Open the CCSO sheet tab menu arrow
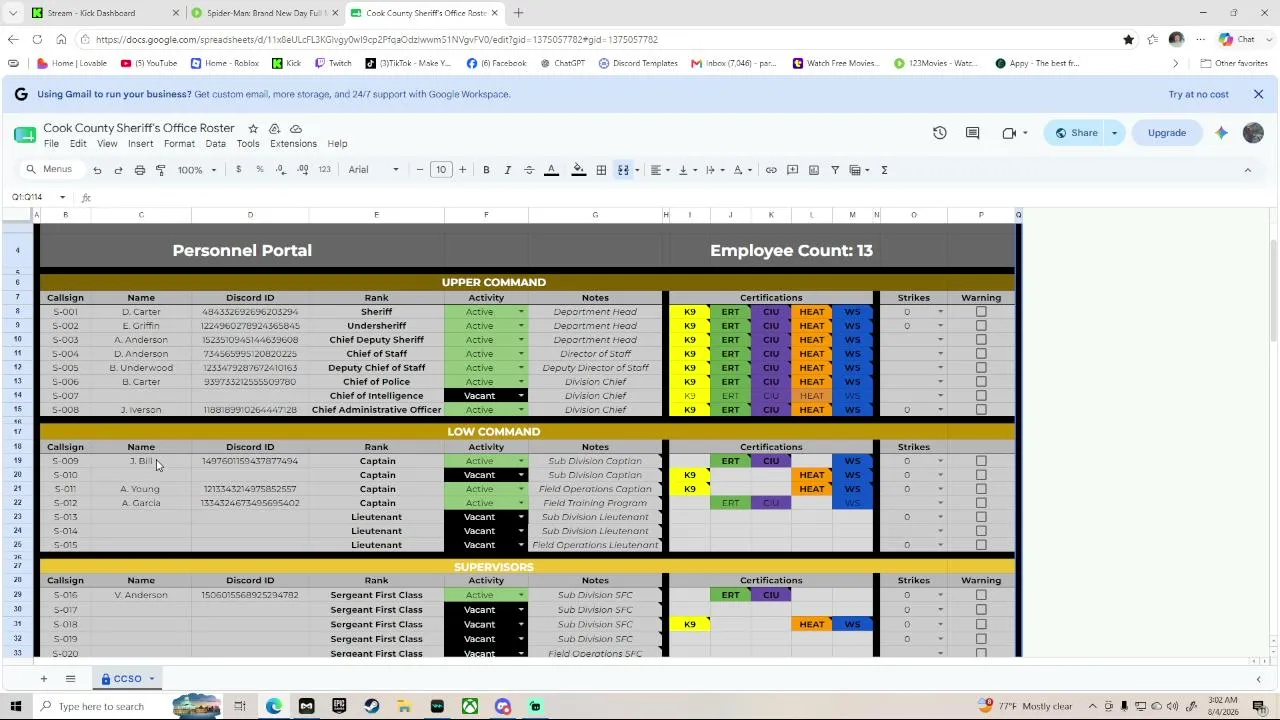 (x=152, y=679)
